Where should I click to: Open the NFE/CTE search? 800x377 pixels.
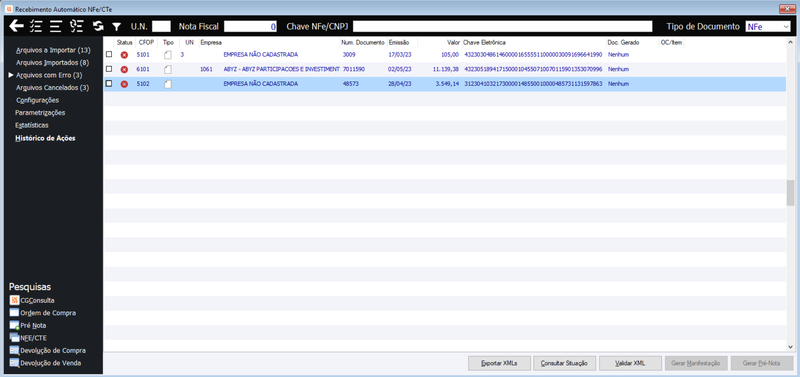(29, 338)
